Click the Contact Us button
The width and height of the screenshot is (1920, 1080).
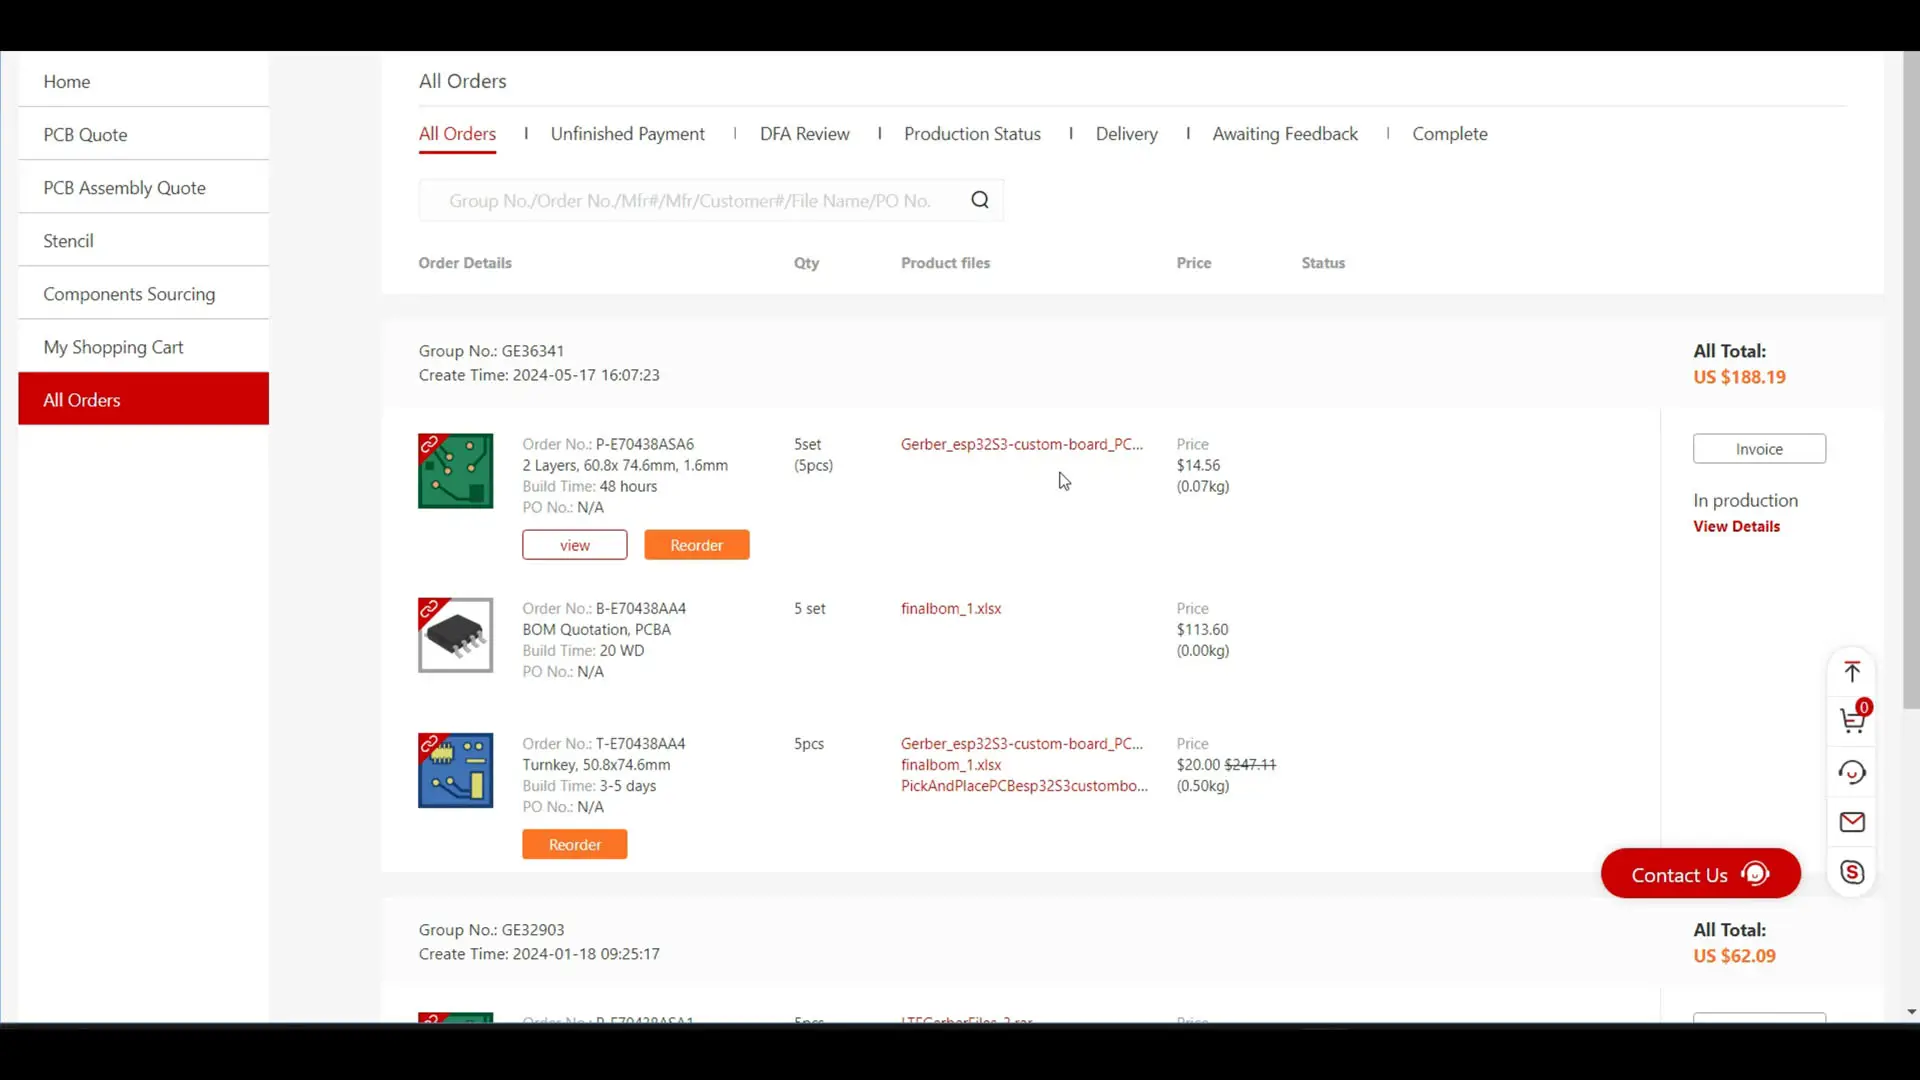click(x=1700, y=874)
